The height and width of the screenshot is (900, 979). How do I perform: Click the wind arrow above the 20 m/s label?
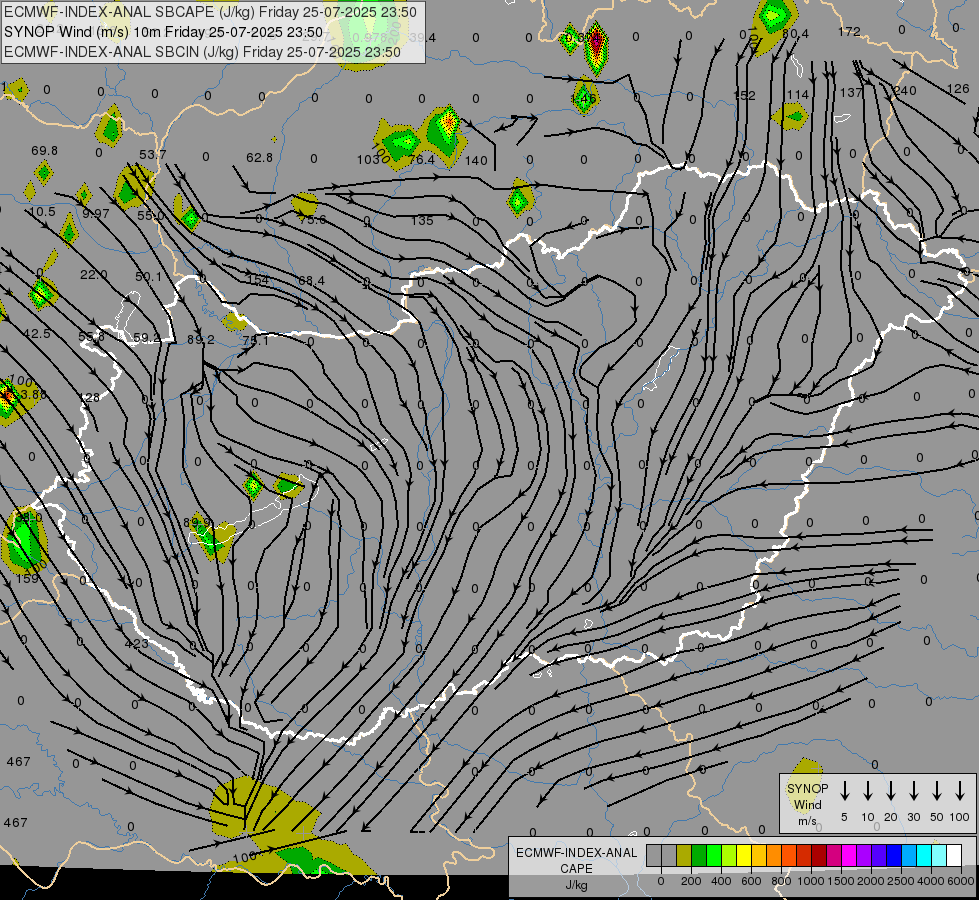click(x=890, y=791)
